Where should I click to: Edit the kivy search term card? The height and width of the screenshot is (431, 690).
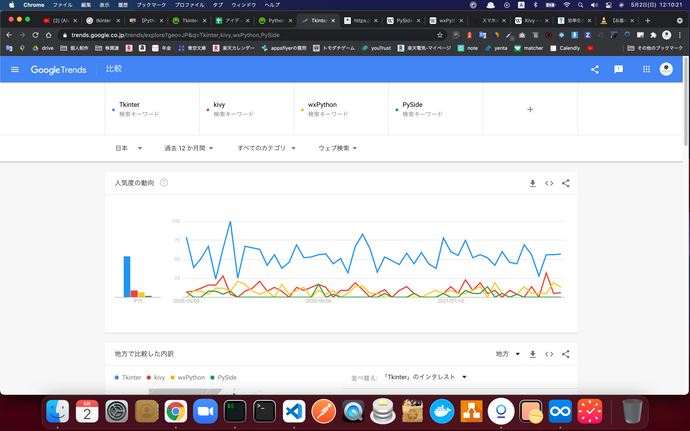(x=246, y=109)
